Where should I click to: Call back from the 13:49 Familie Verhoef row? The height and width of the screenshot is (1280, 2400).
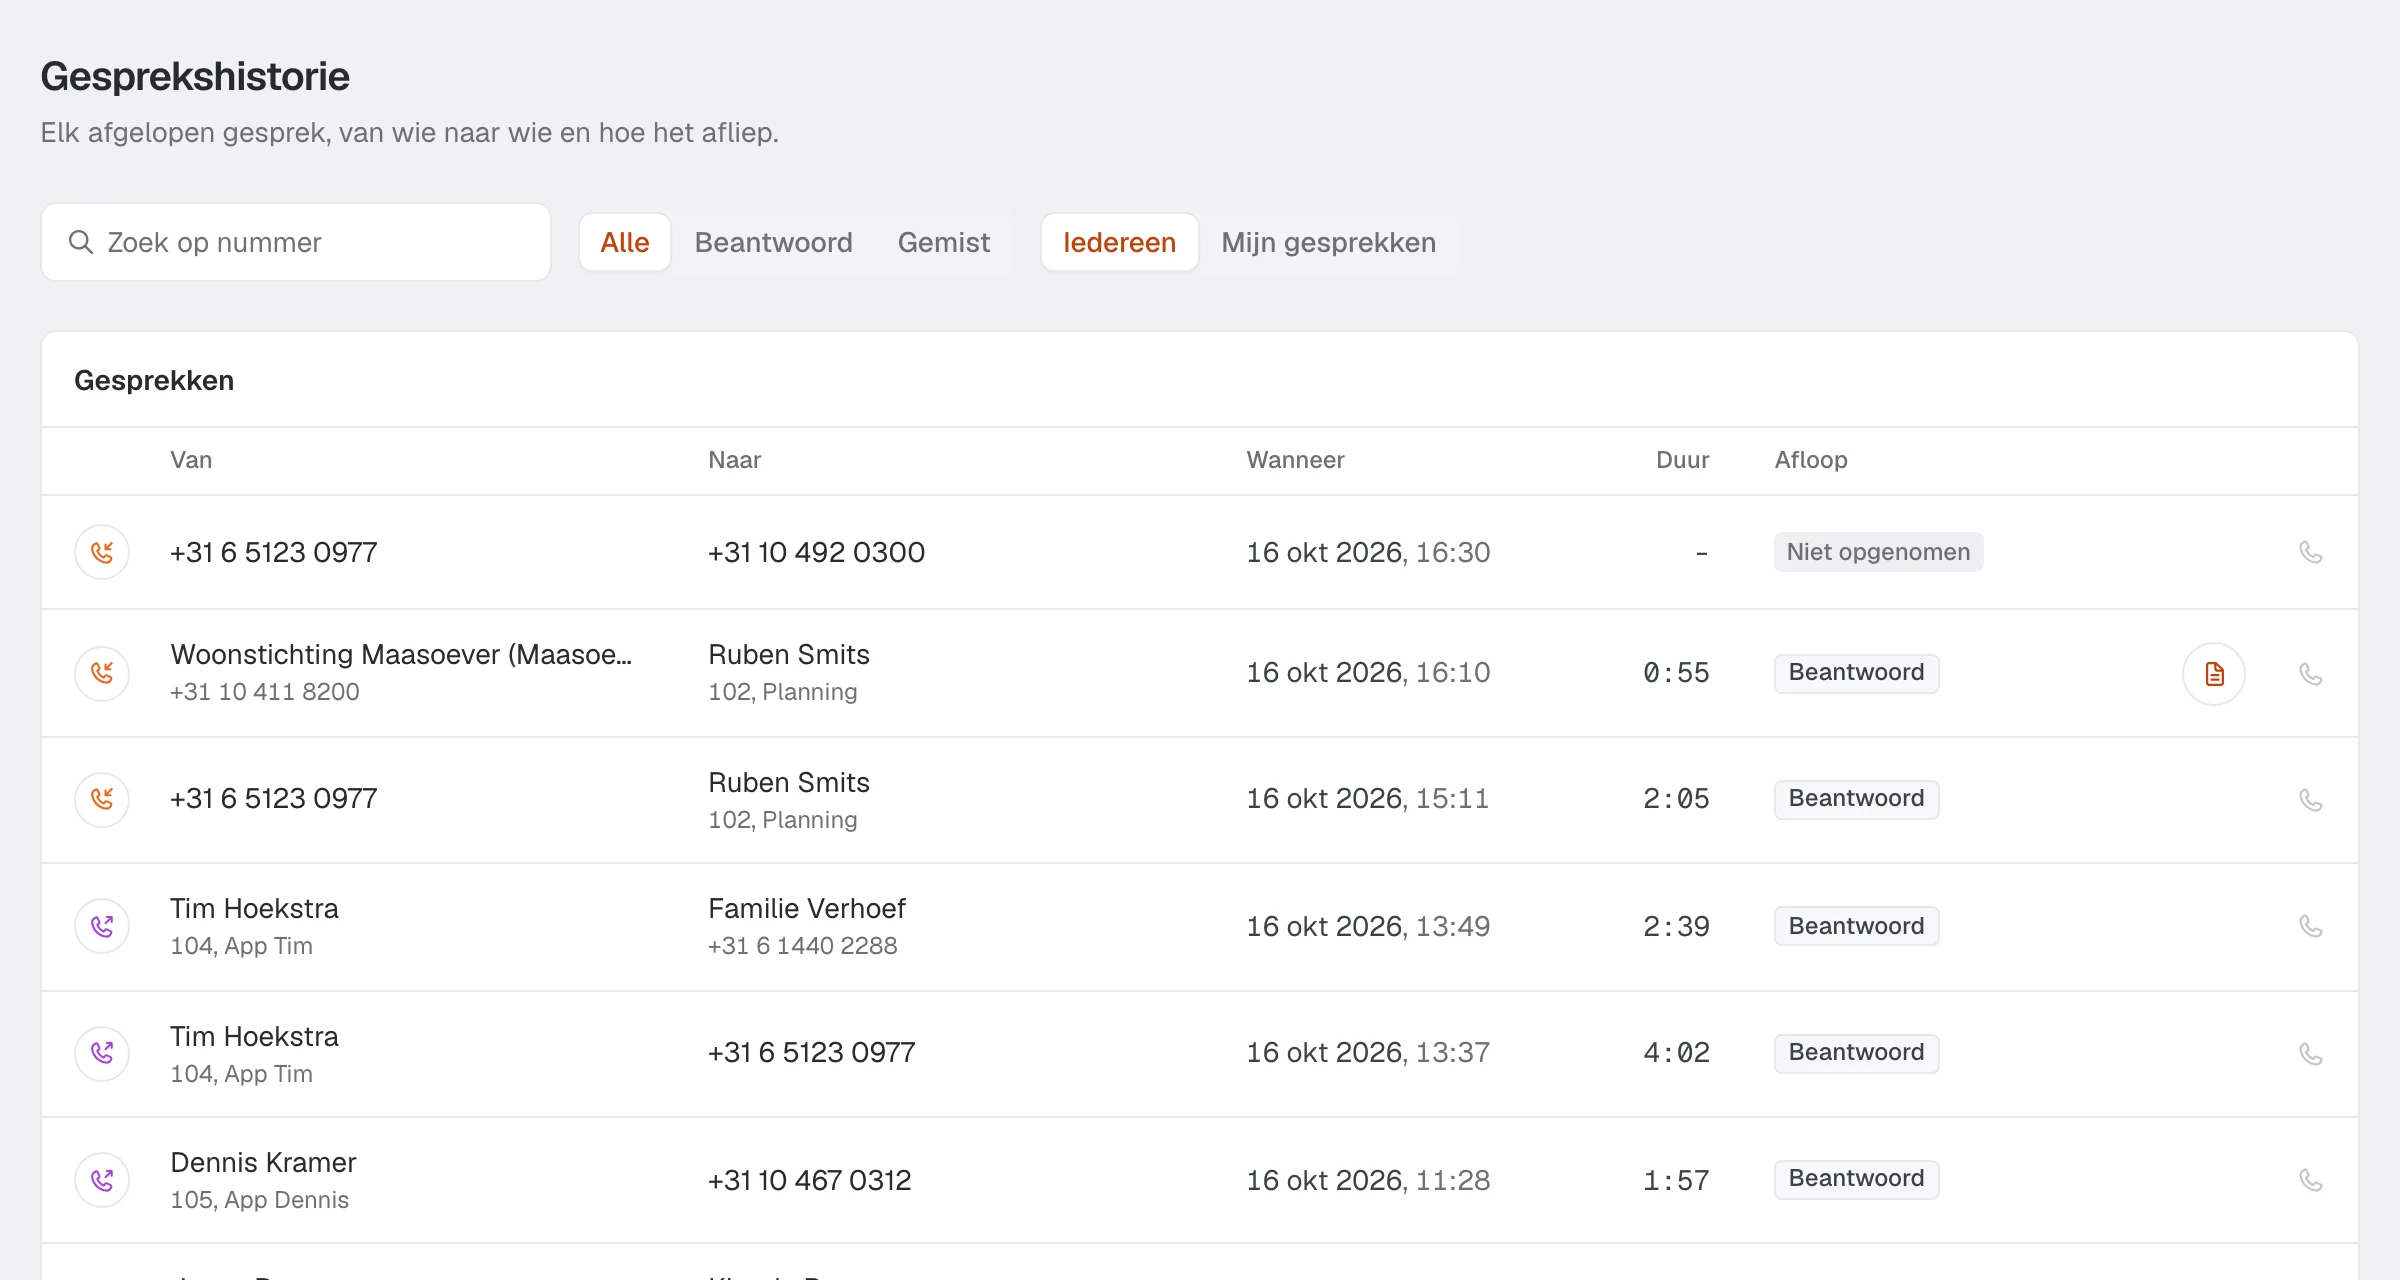click(x=2310, y=926)
